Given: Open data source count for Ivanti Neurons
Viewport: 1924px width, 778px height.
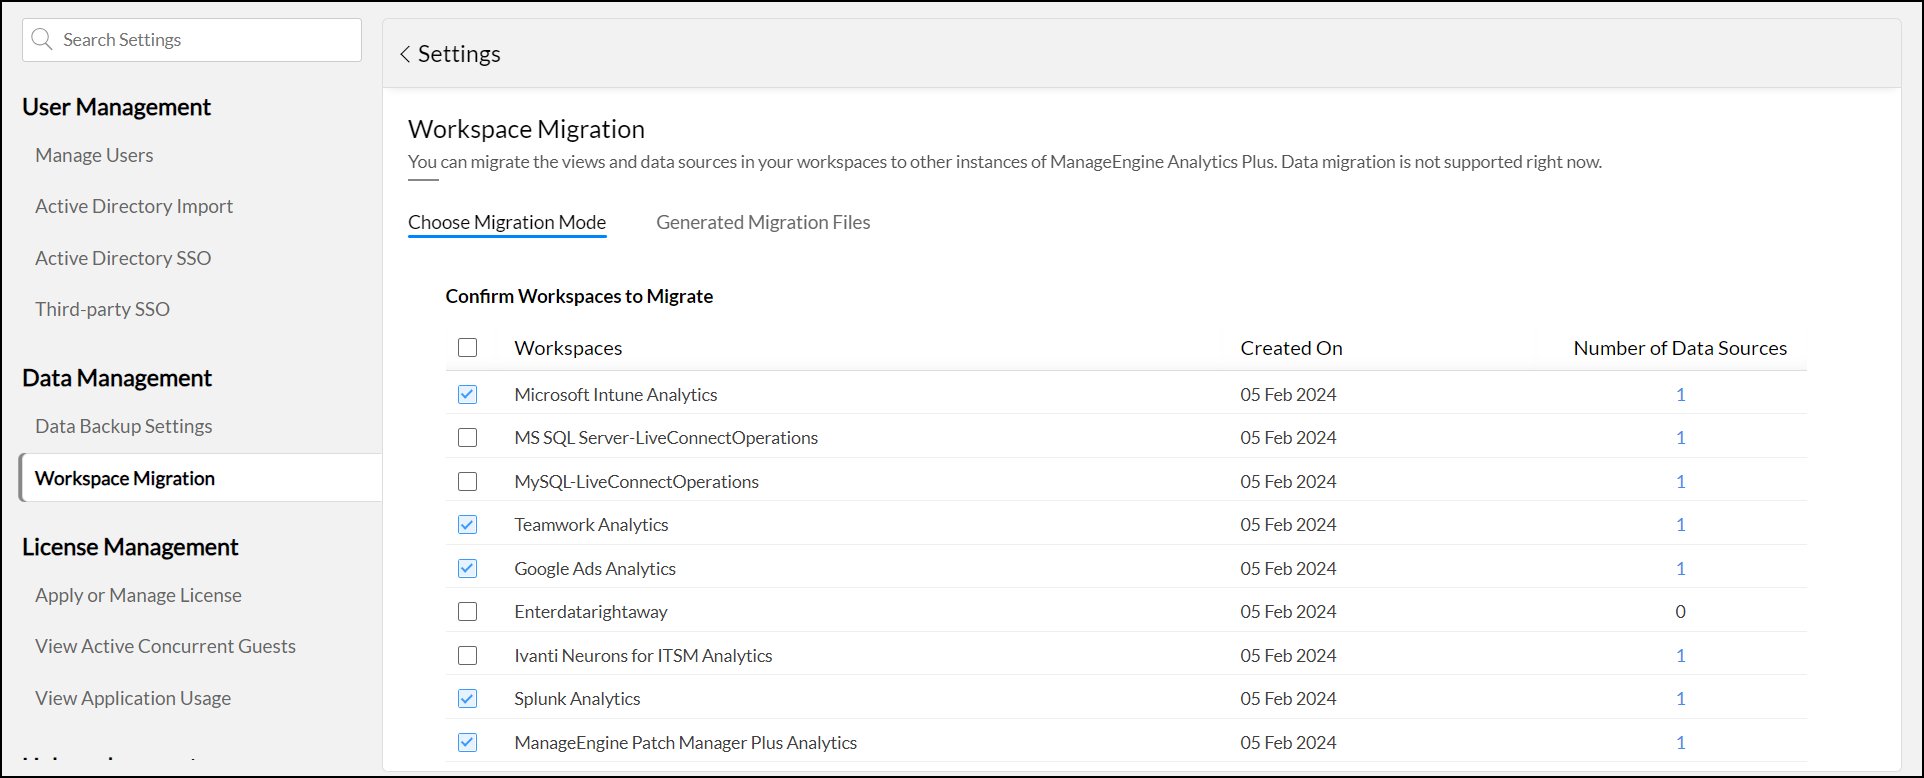Looking at the screenshot, I should [x=1680, y=656].
